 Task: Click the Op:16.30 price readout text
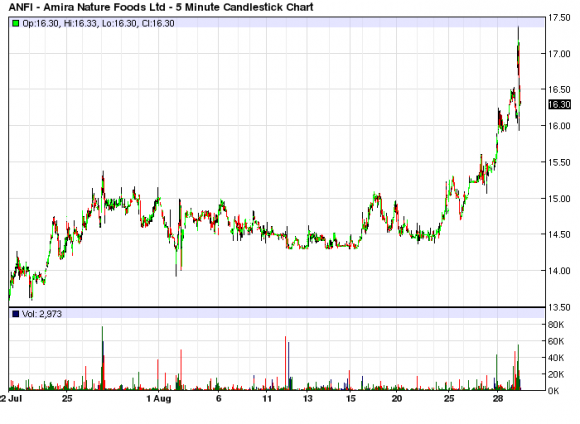40,24
